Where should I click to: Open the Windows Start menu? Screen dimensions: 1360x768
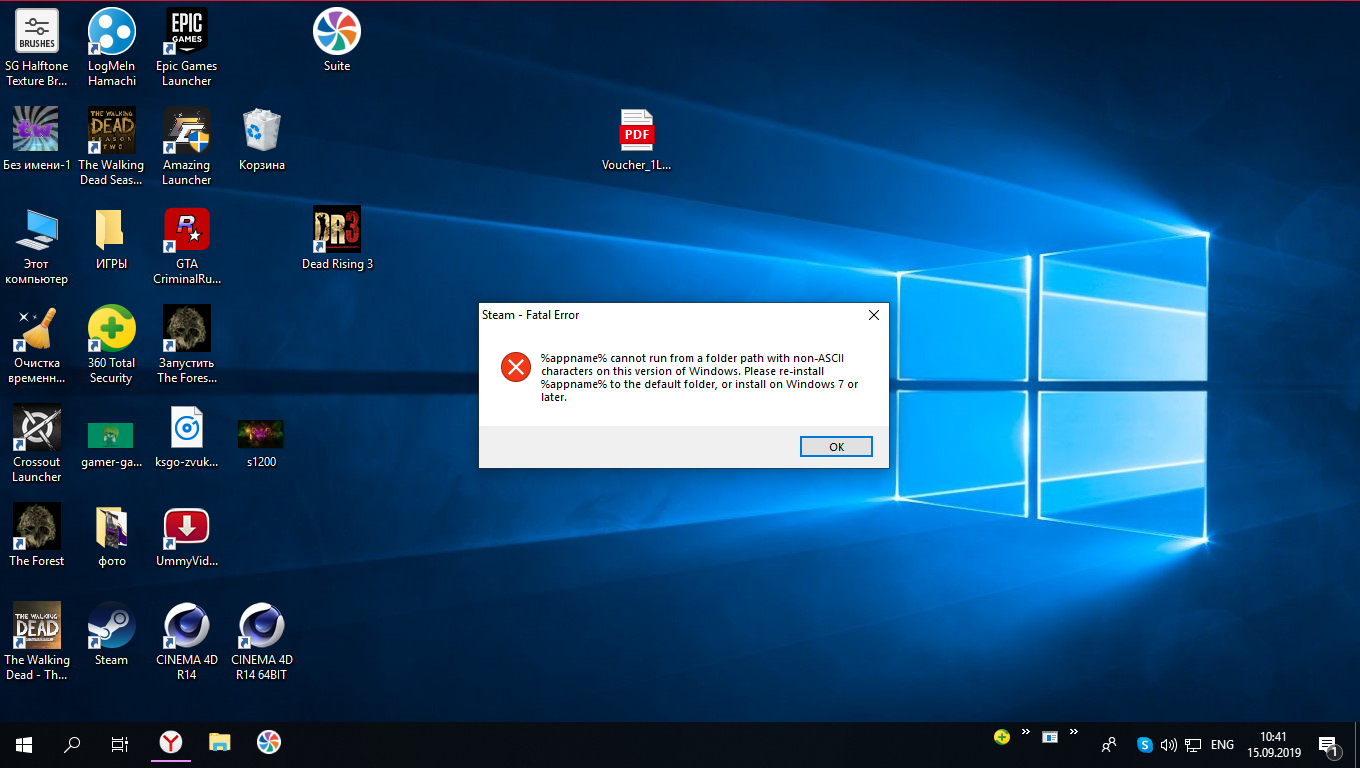pyautogui.click(x=24, y=744)
